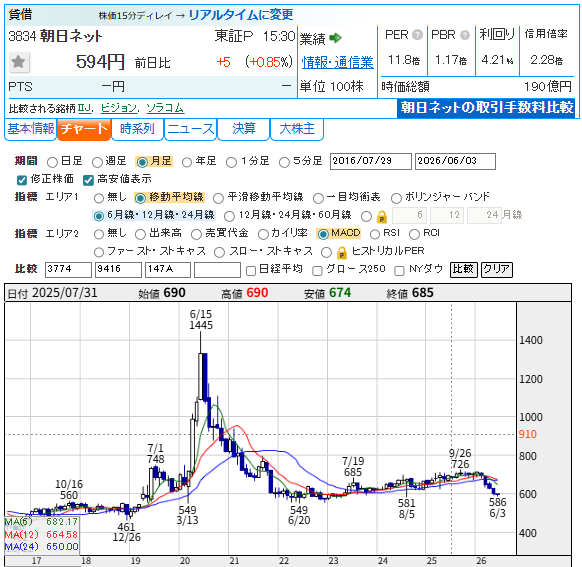582x567 pixels.
Task: Select the RCI indicator
Action: [x=414, y=234]
